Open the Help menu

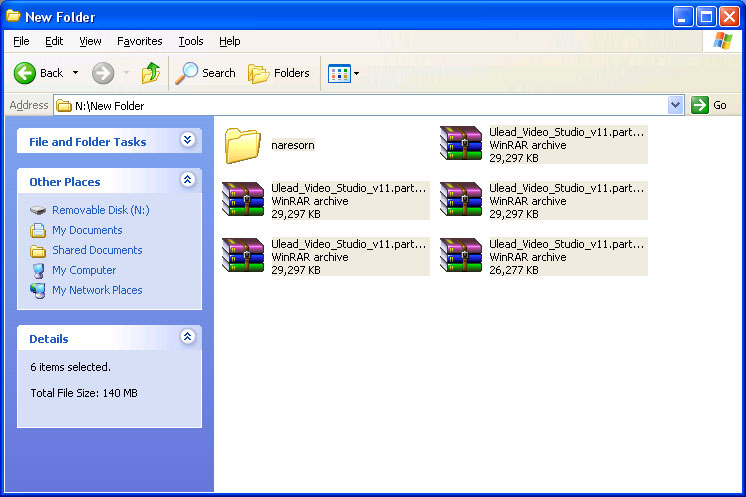pyautogui.click(x=229, y=41)
